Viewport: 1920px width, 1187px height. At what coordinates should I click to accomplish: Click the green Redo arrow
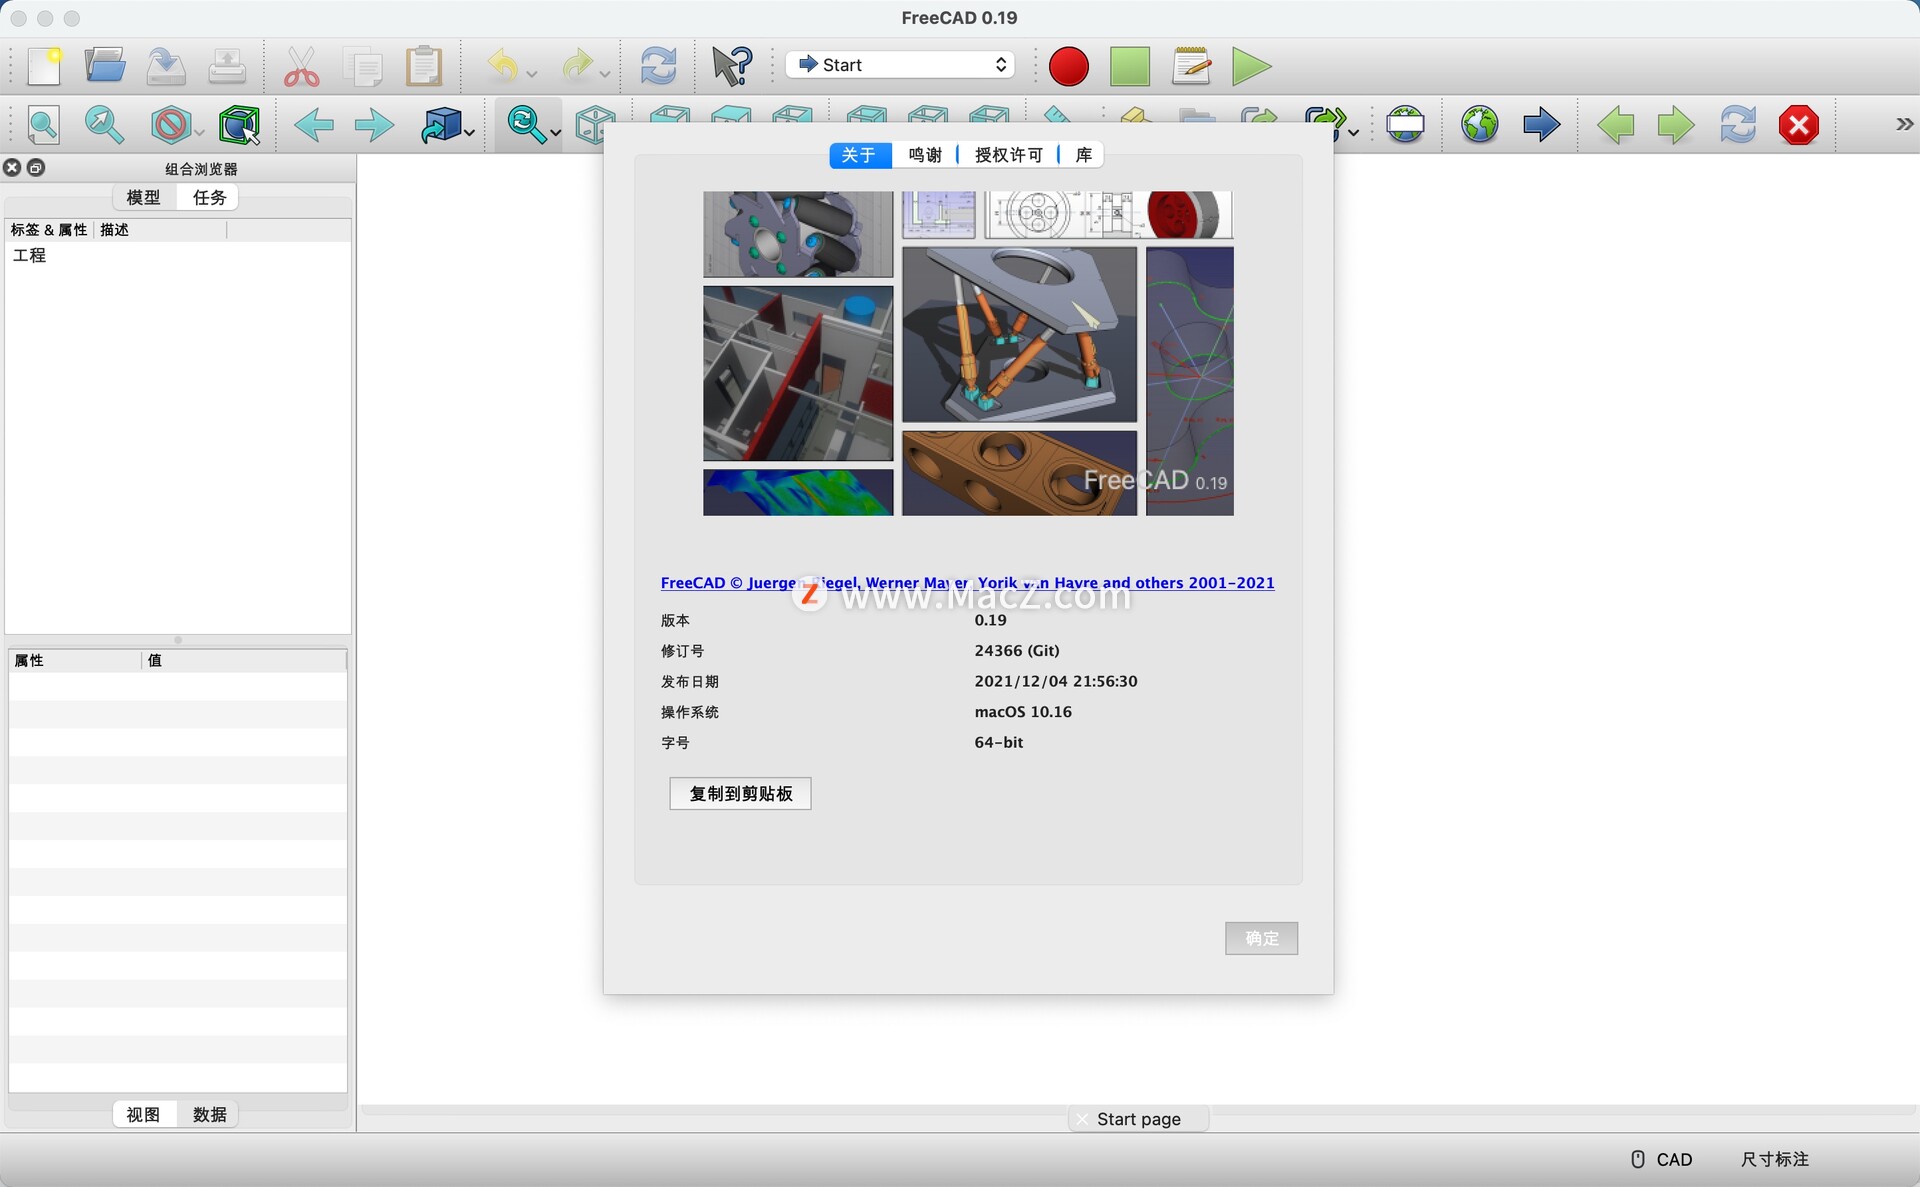(x=577, y=66)
